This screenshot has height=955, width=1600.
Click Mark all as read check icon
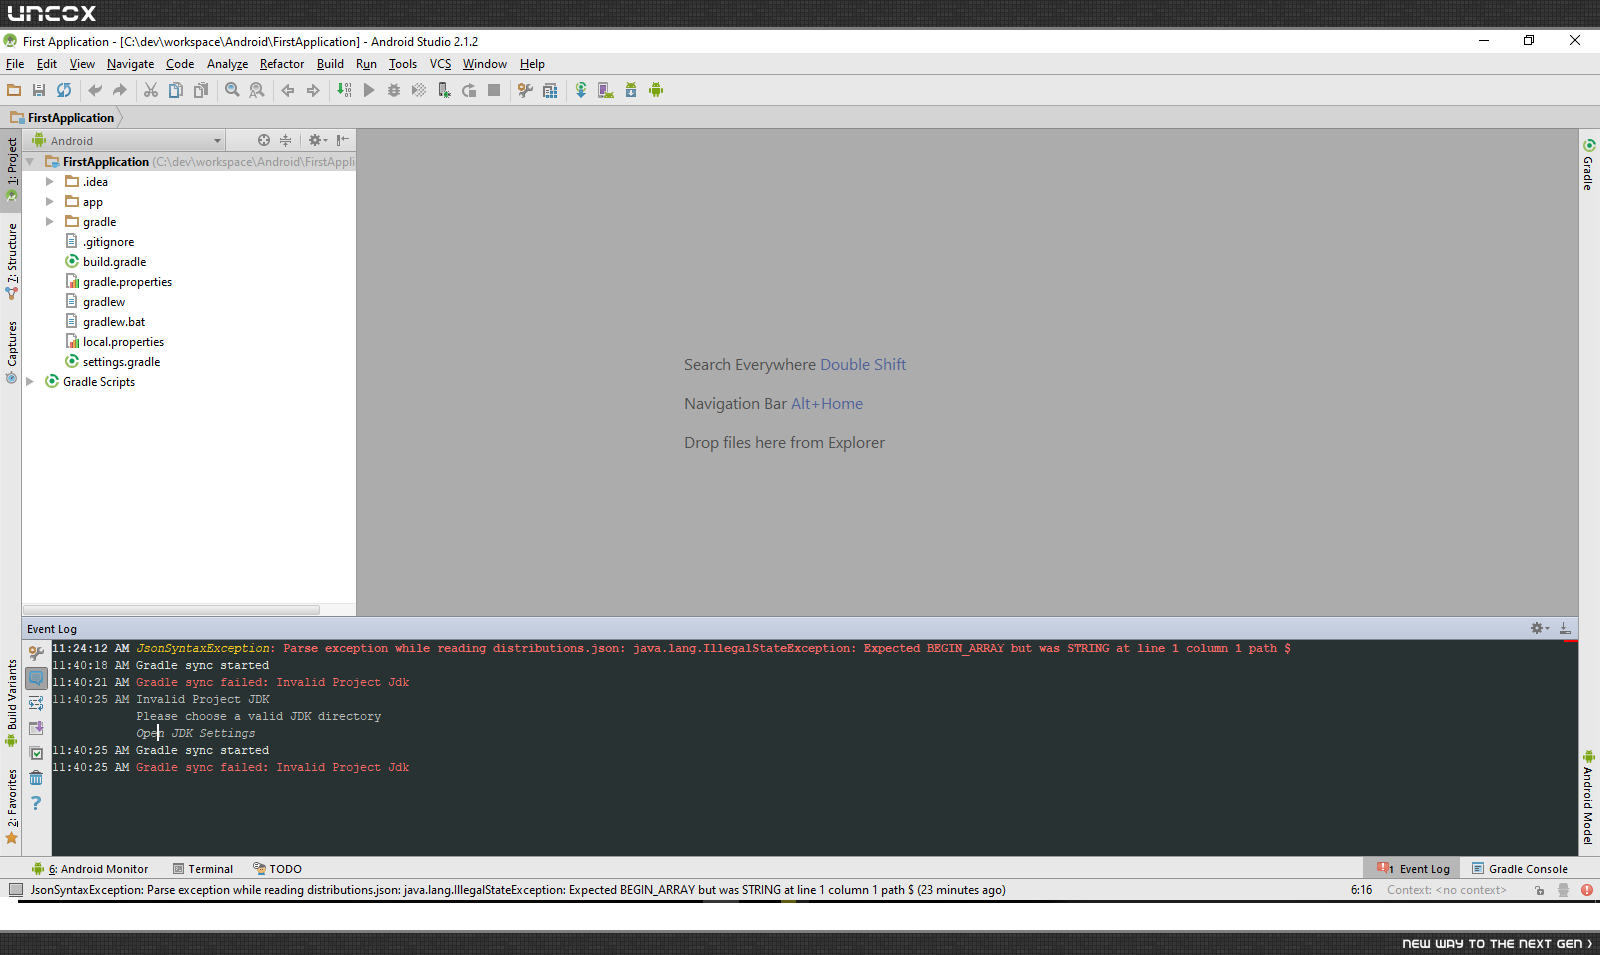[36, 753]
